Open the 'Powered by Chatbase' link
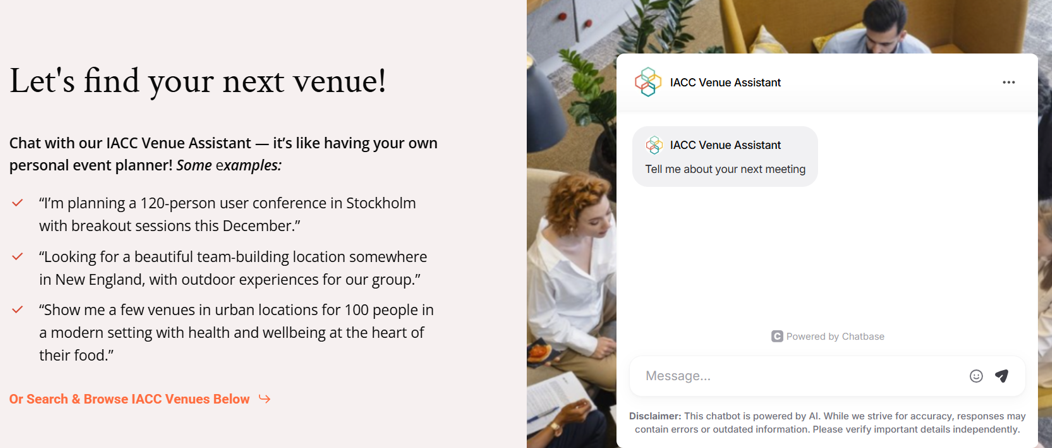The width and height of the screenshot is (1052, 448). click(827, 337)
